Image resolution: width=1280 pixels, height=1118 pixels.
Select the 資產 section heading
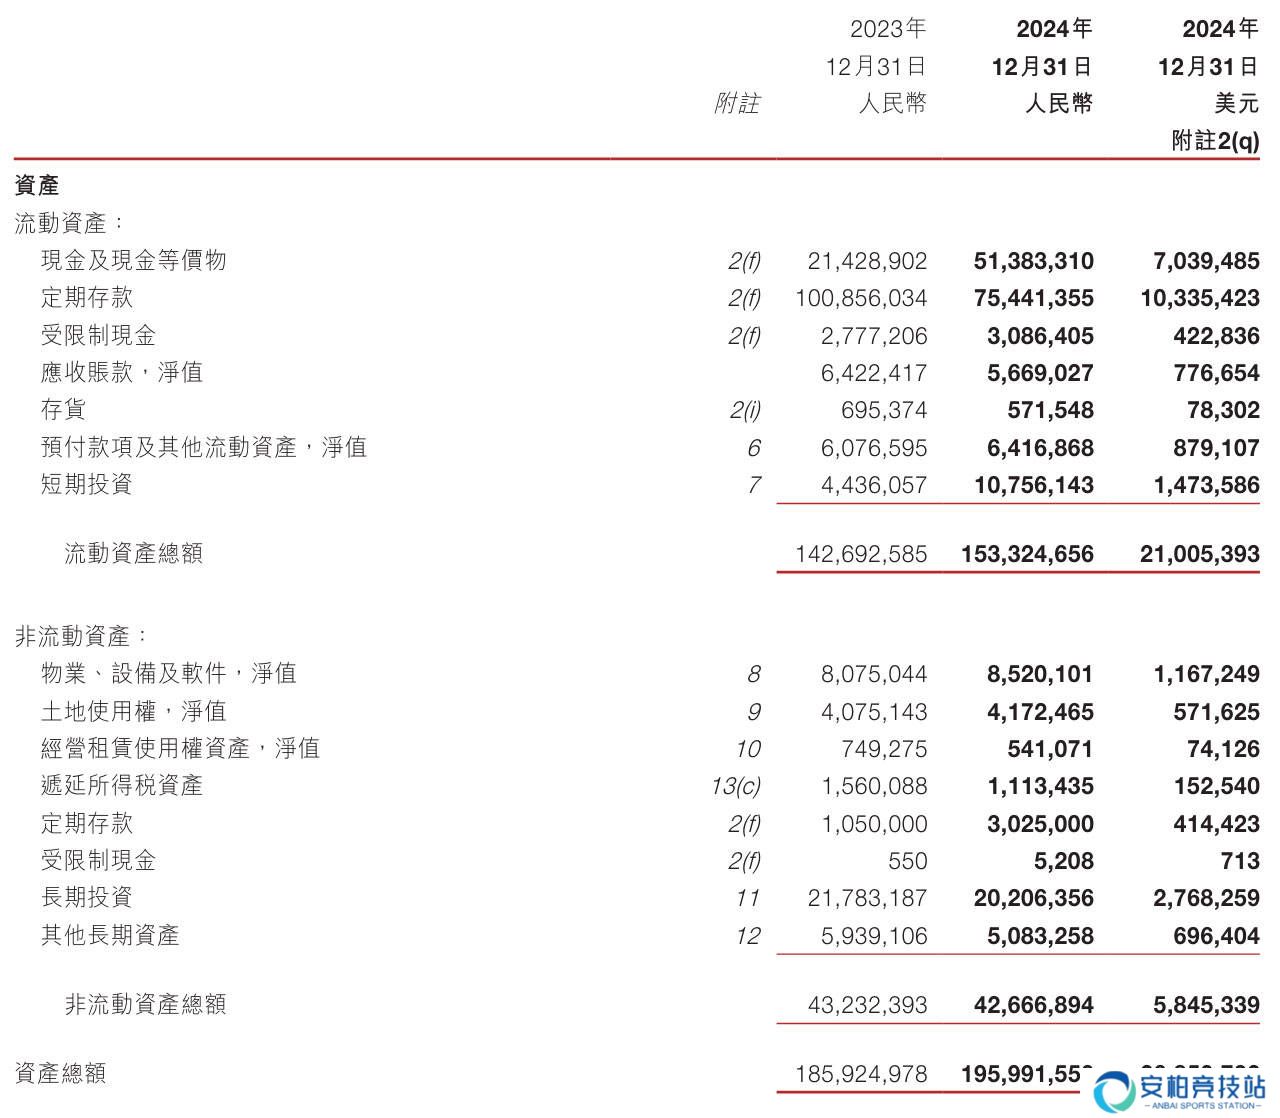(x=37, y=186)
